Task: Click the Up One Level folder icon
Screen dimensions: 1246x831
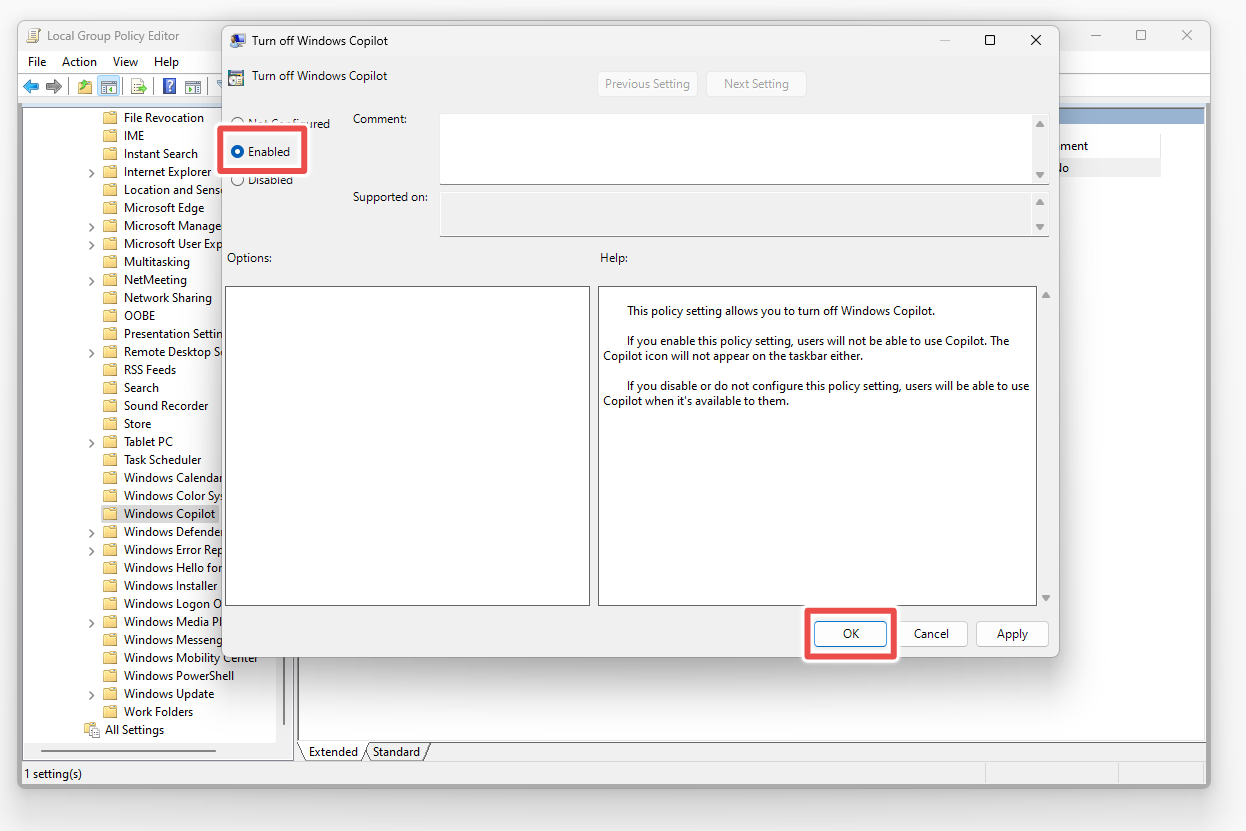Action: coord(85,87)
